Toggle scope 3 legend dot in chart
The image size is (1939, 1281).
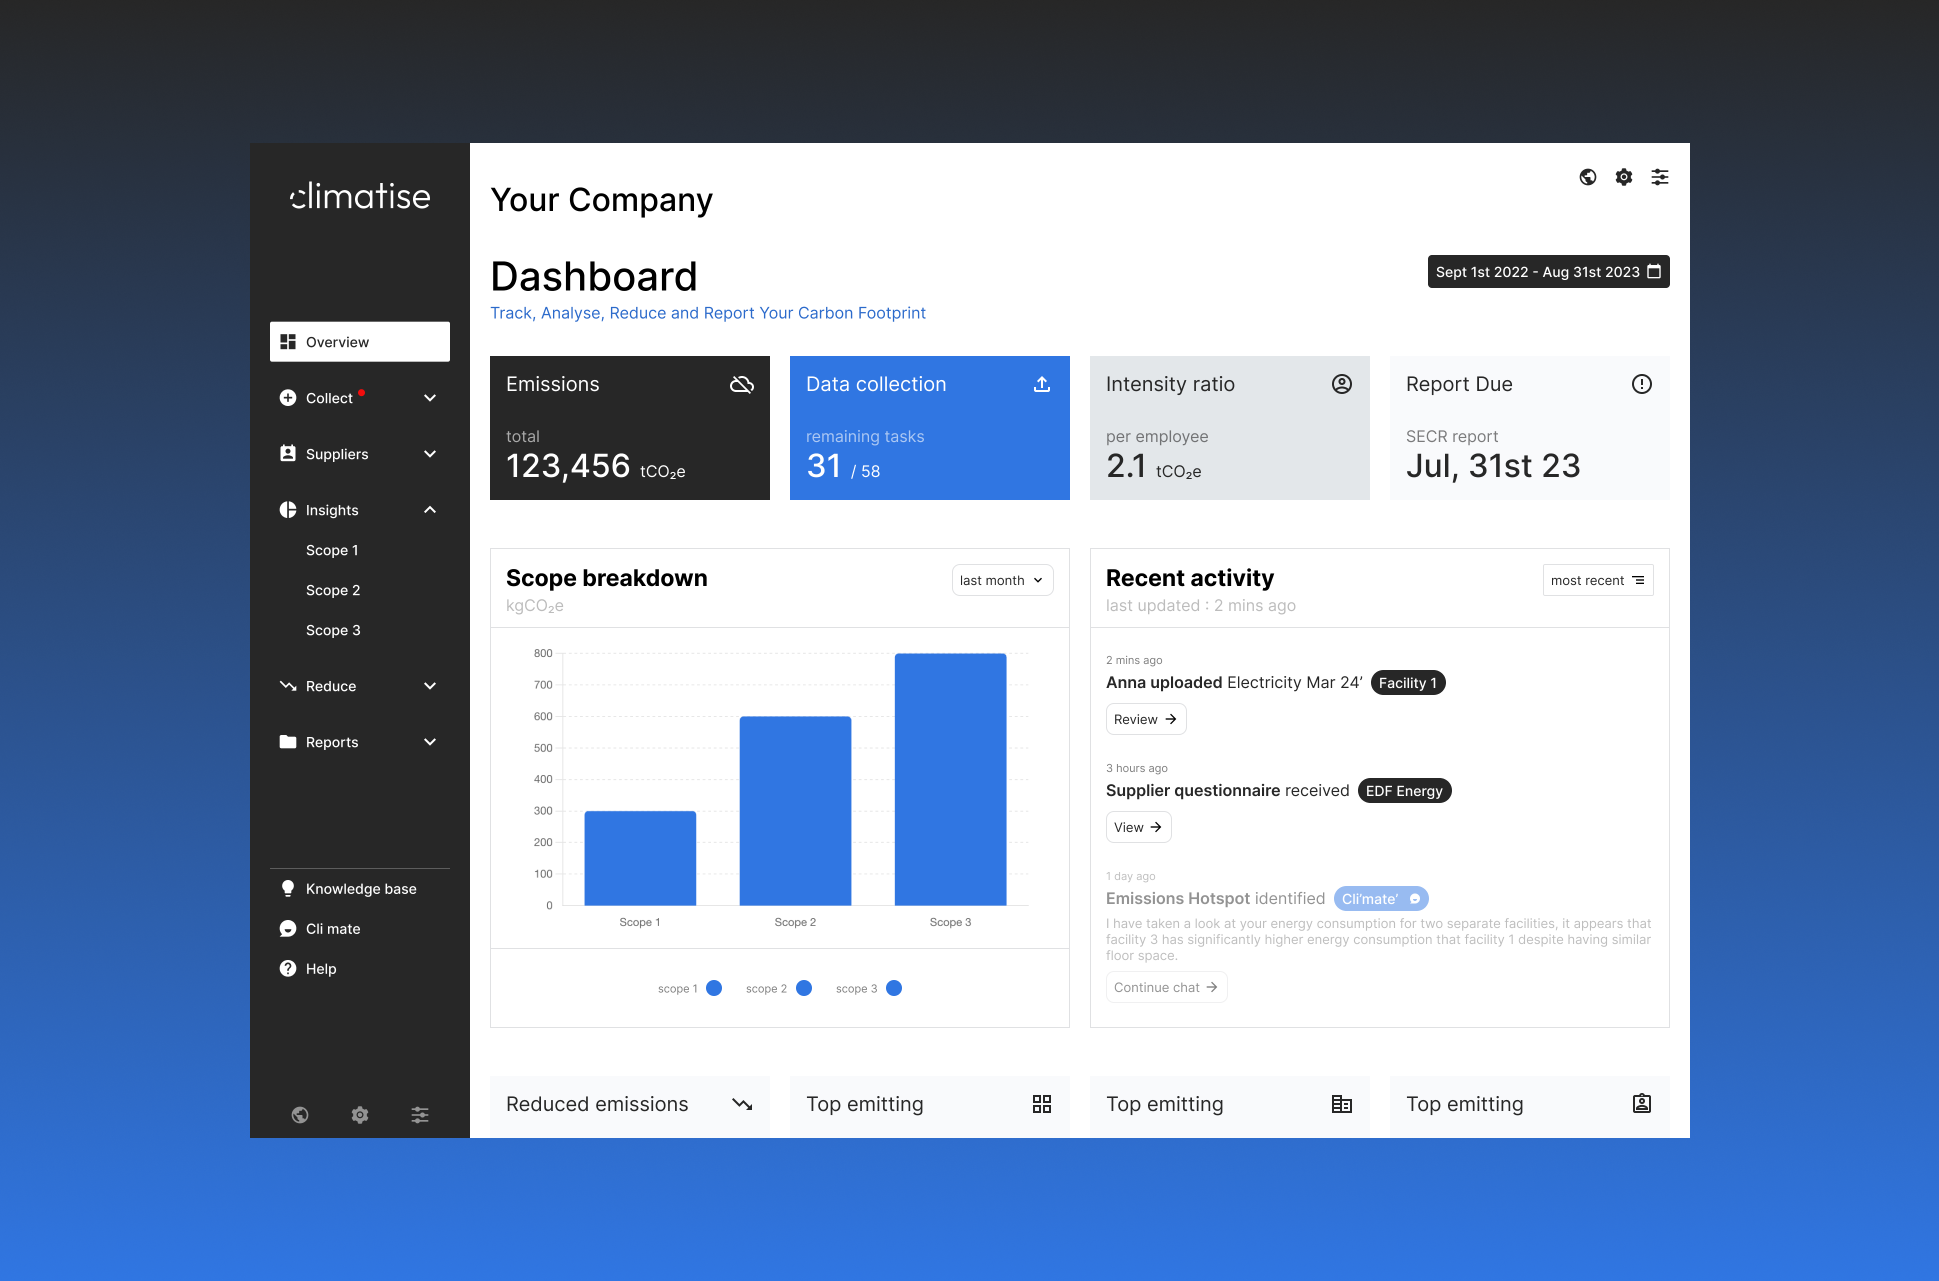894,988
